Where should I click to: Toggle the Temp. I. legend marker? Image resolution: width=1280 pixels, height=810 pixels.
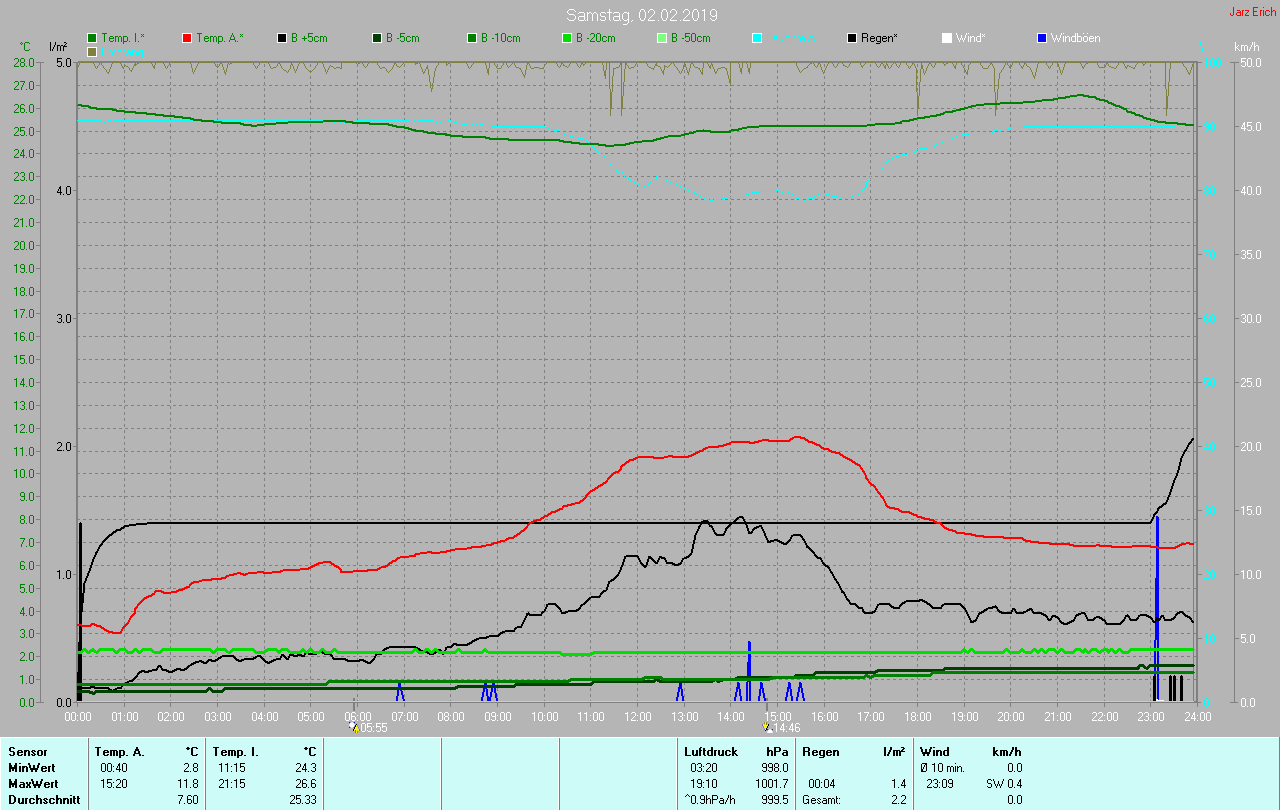pyautogui.click(x=92, y=38)
